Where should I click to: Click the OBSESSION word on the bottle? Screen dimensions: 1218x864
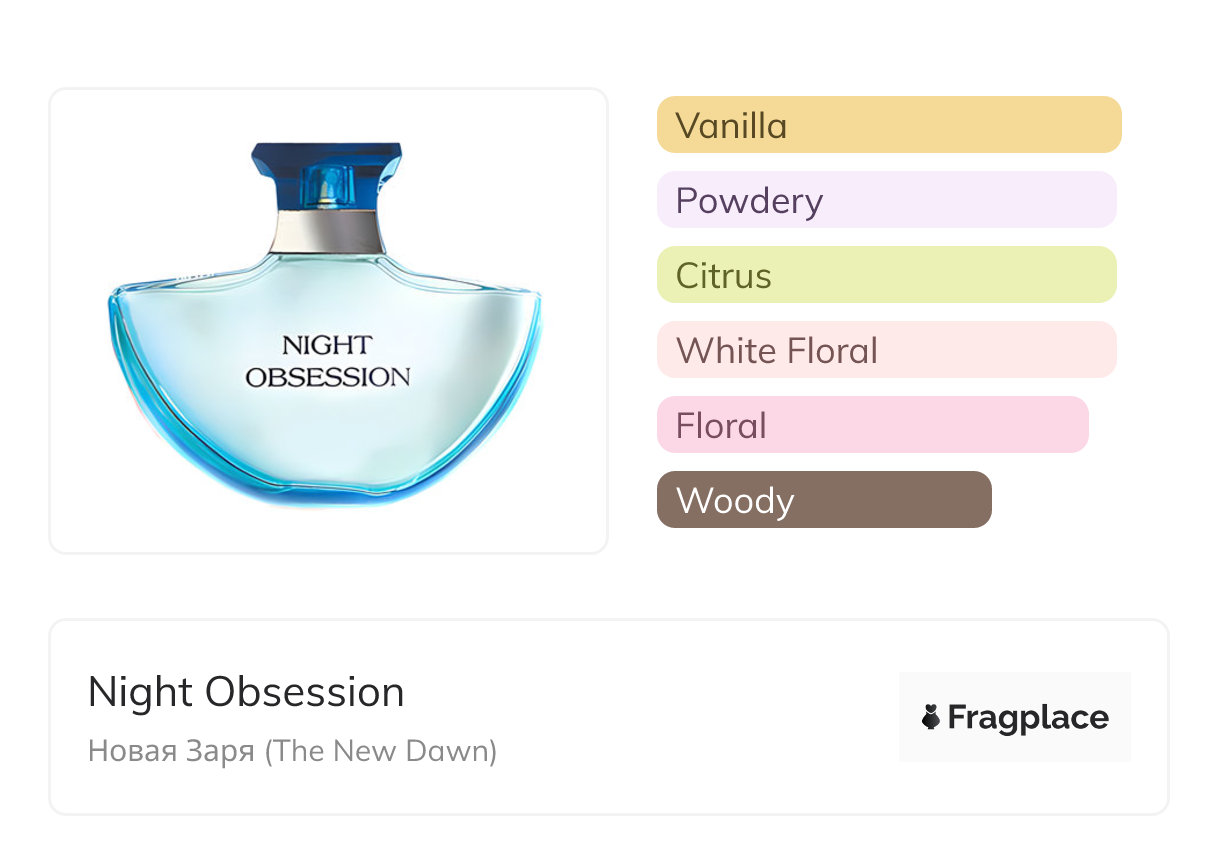(x=328, y=377)
